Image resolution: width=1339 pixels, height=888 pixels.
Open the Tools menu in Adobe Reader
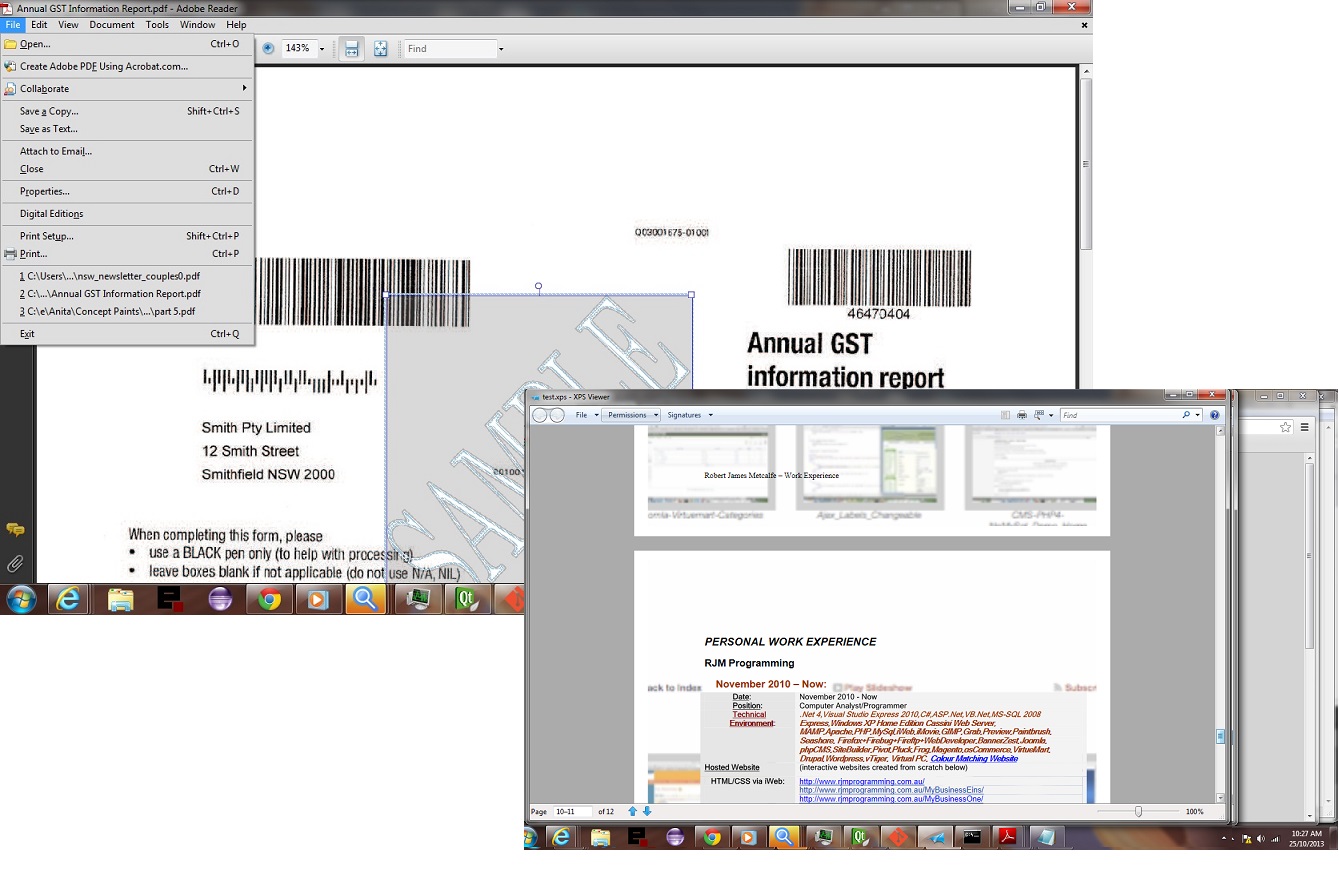[157, 25]
